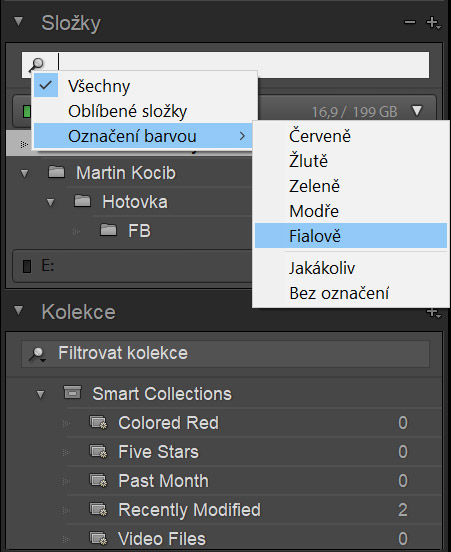Screen dimensions: 451x552
Task: Click the count 0 beside Past Month
Action: tap(403, 481)
